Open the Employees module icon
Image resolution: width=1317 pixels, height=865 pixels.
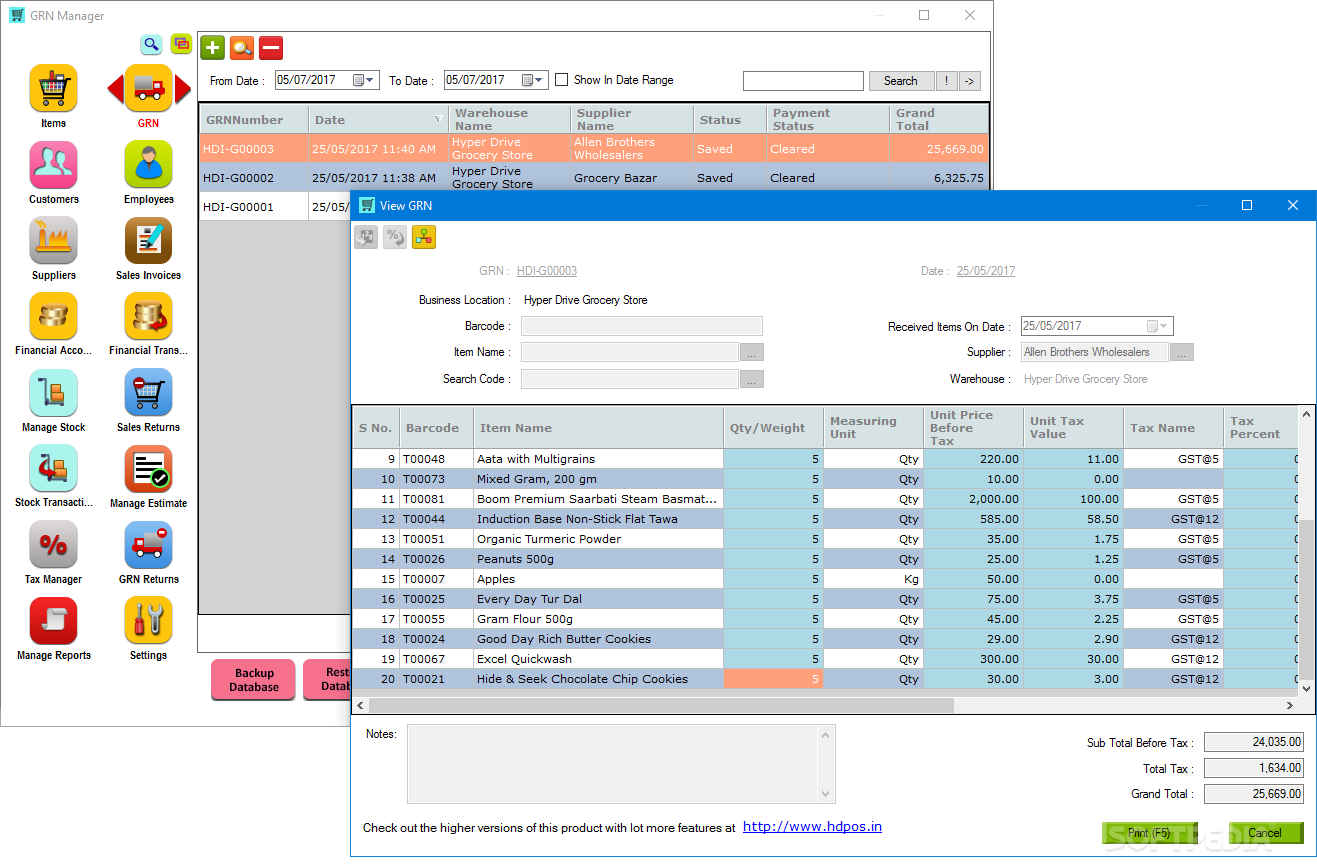tap(148, 164)
